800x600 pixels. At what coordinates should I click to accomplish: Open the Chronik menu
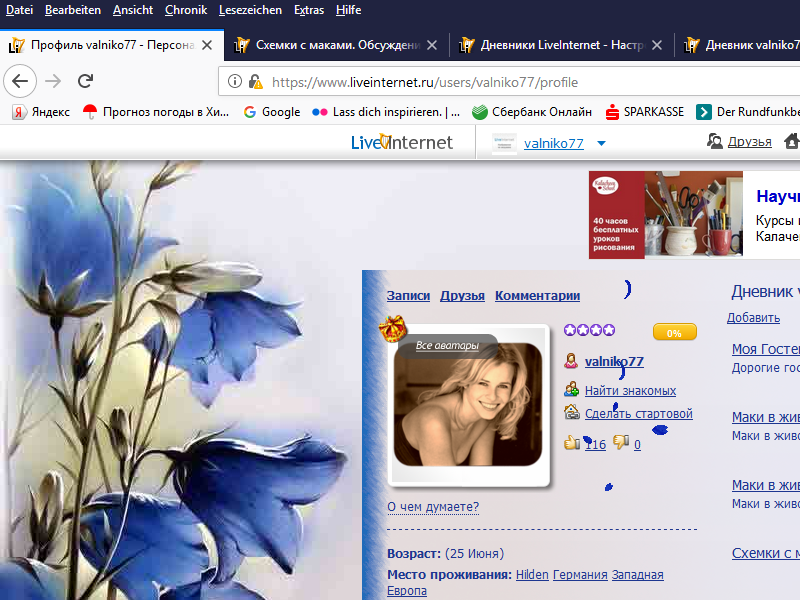coord(186,10)
